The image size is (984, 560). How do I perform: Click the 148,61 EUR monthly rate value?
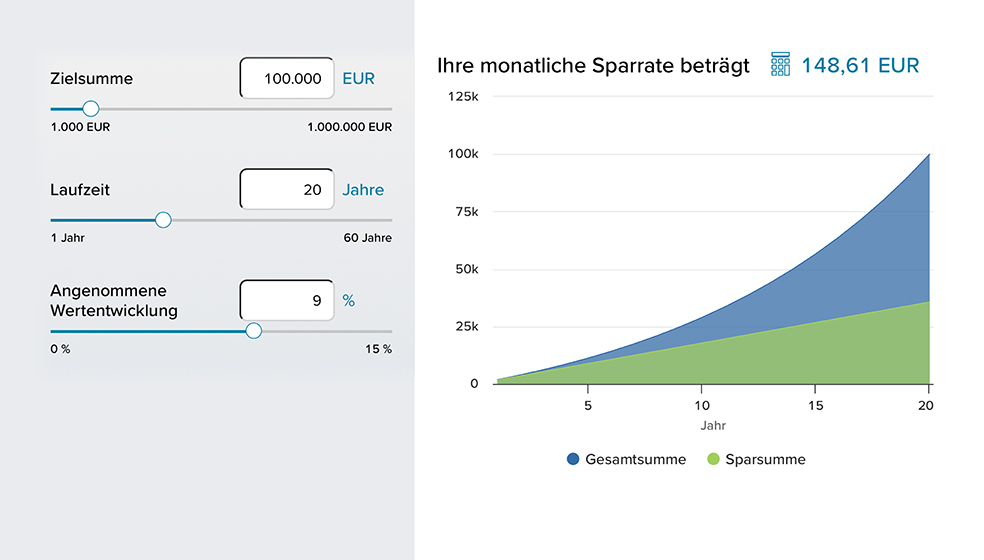point(860,66)
